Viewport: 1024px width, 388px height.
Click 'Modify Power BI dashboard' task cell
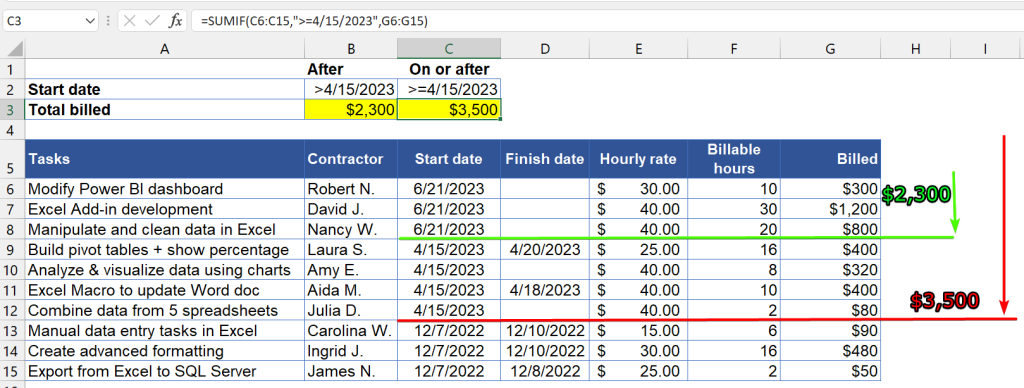(164, 189)
